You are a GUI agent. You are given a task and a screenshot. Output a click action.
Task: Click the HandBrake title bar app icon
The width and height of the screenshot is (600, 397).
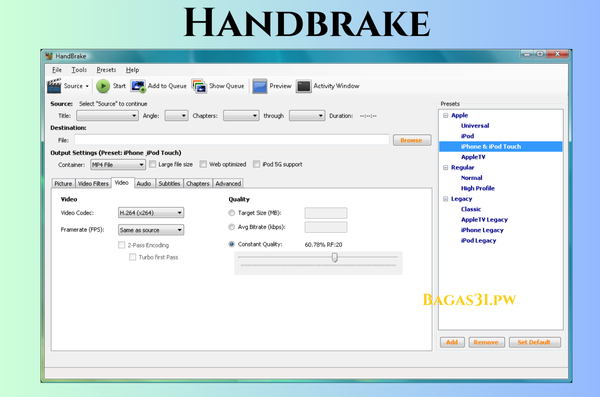click(x=49, y=56)
